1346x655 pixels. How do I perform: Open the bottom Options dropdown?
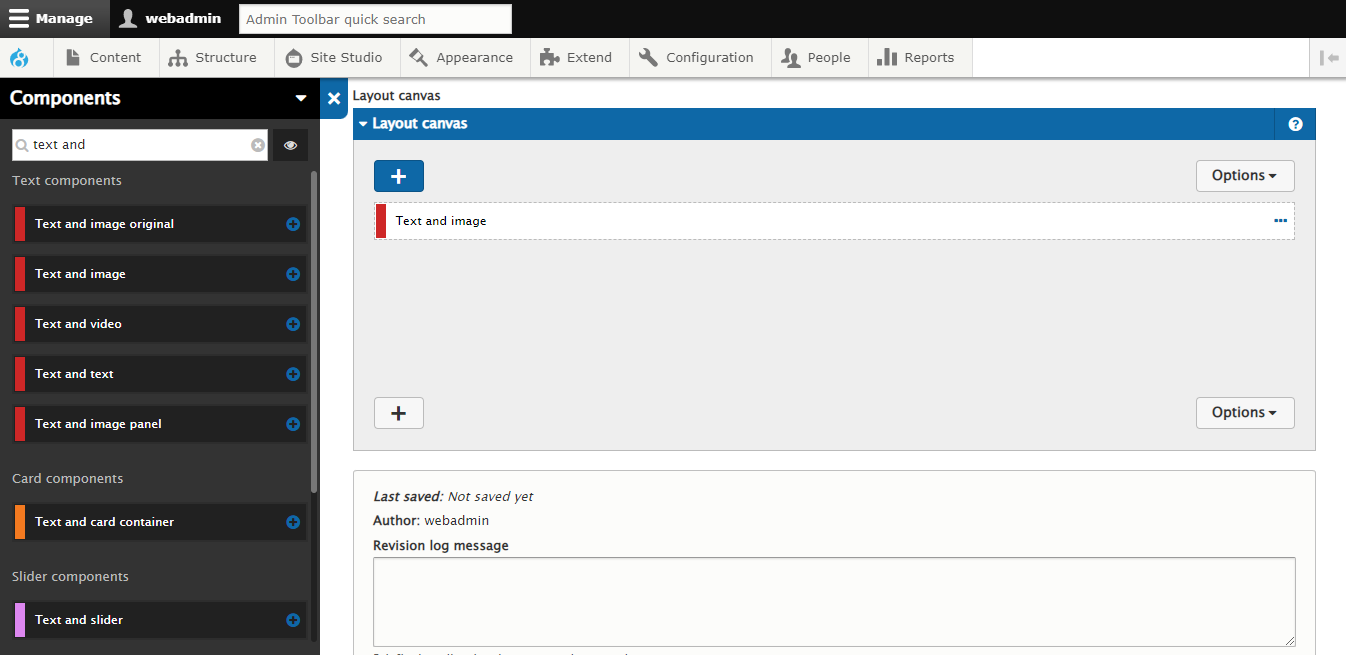pos(1245,413)
